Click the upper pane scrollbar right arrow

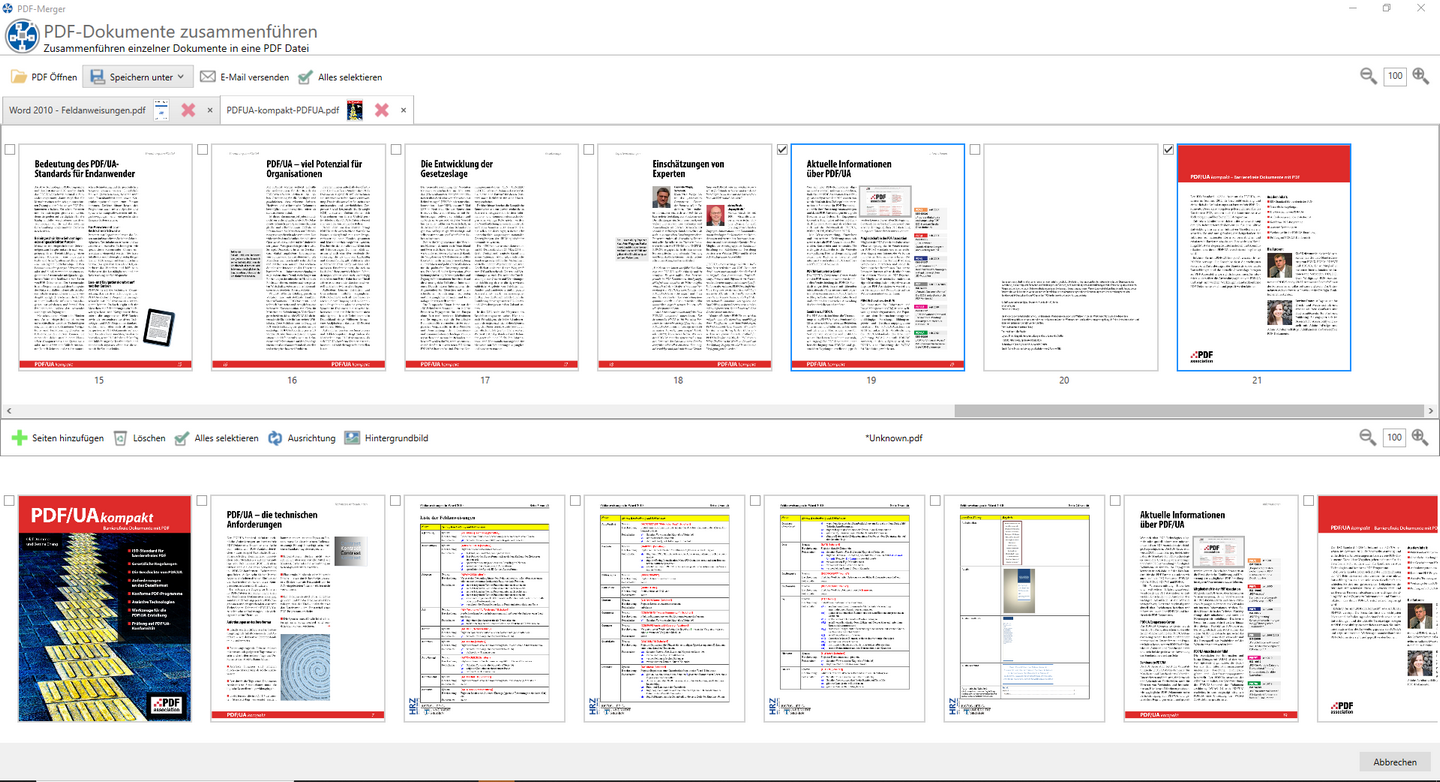[1431, 411]
